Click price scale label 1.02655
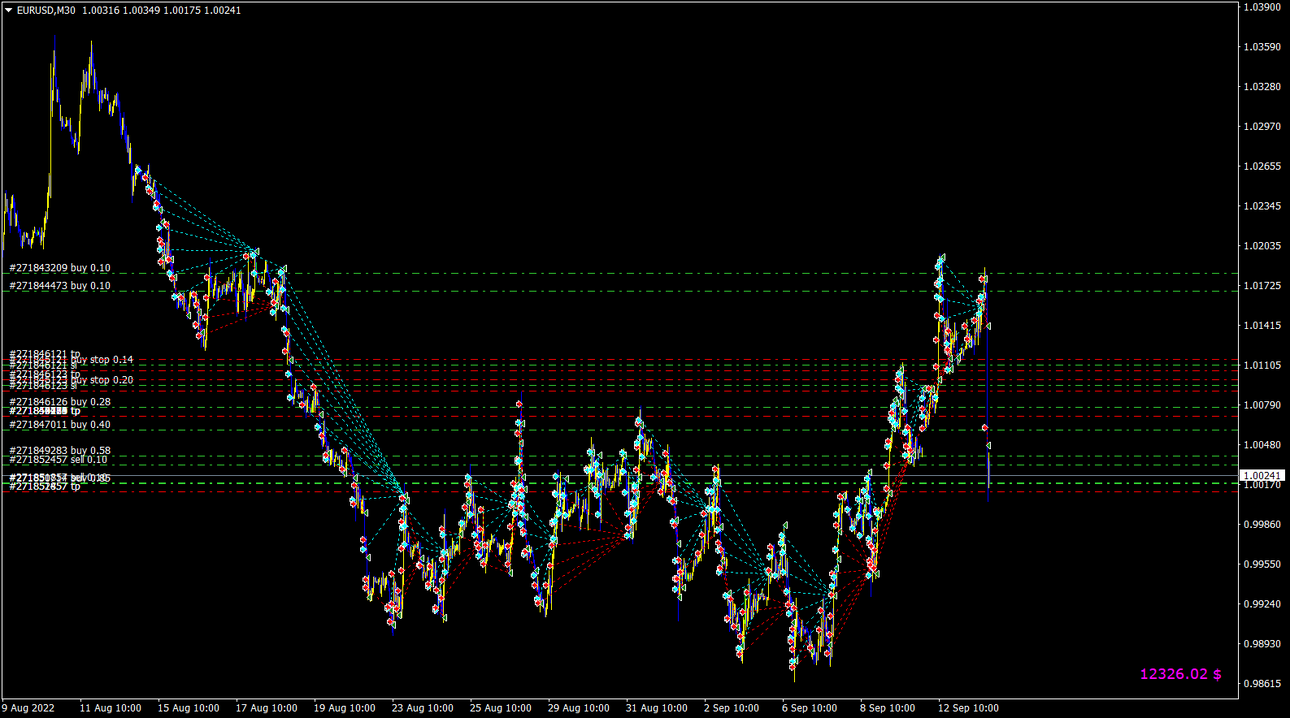Viewport: 1290px width, 718px height. (1260, 167)
